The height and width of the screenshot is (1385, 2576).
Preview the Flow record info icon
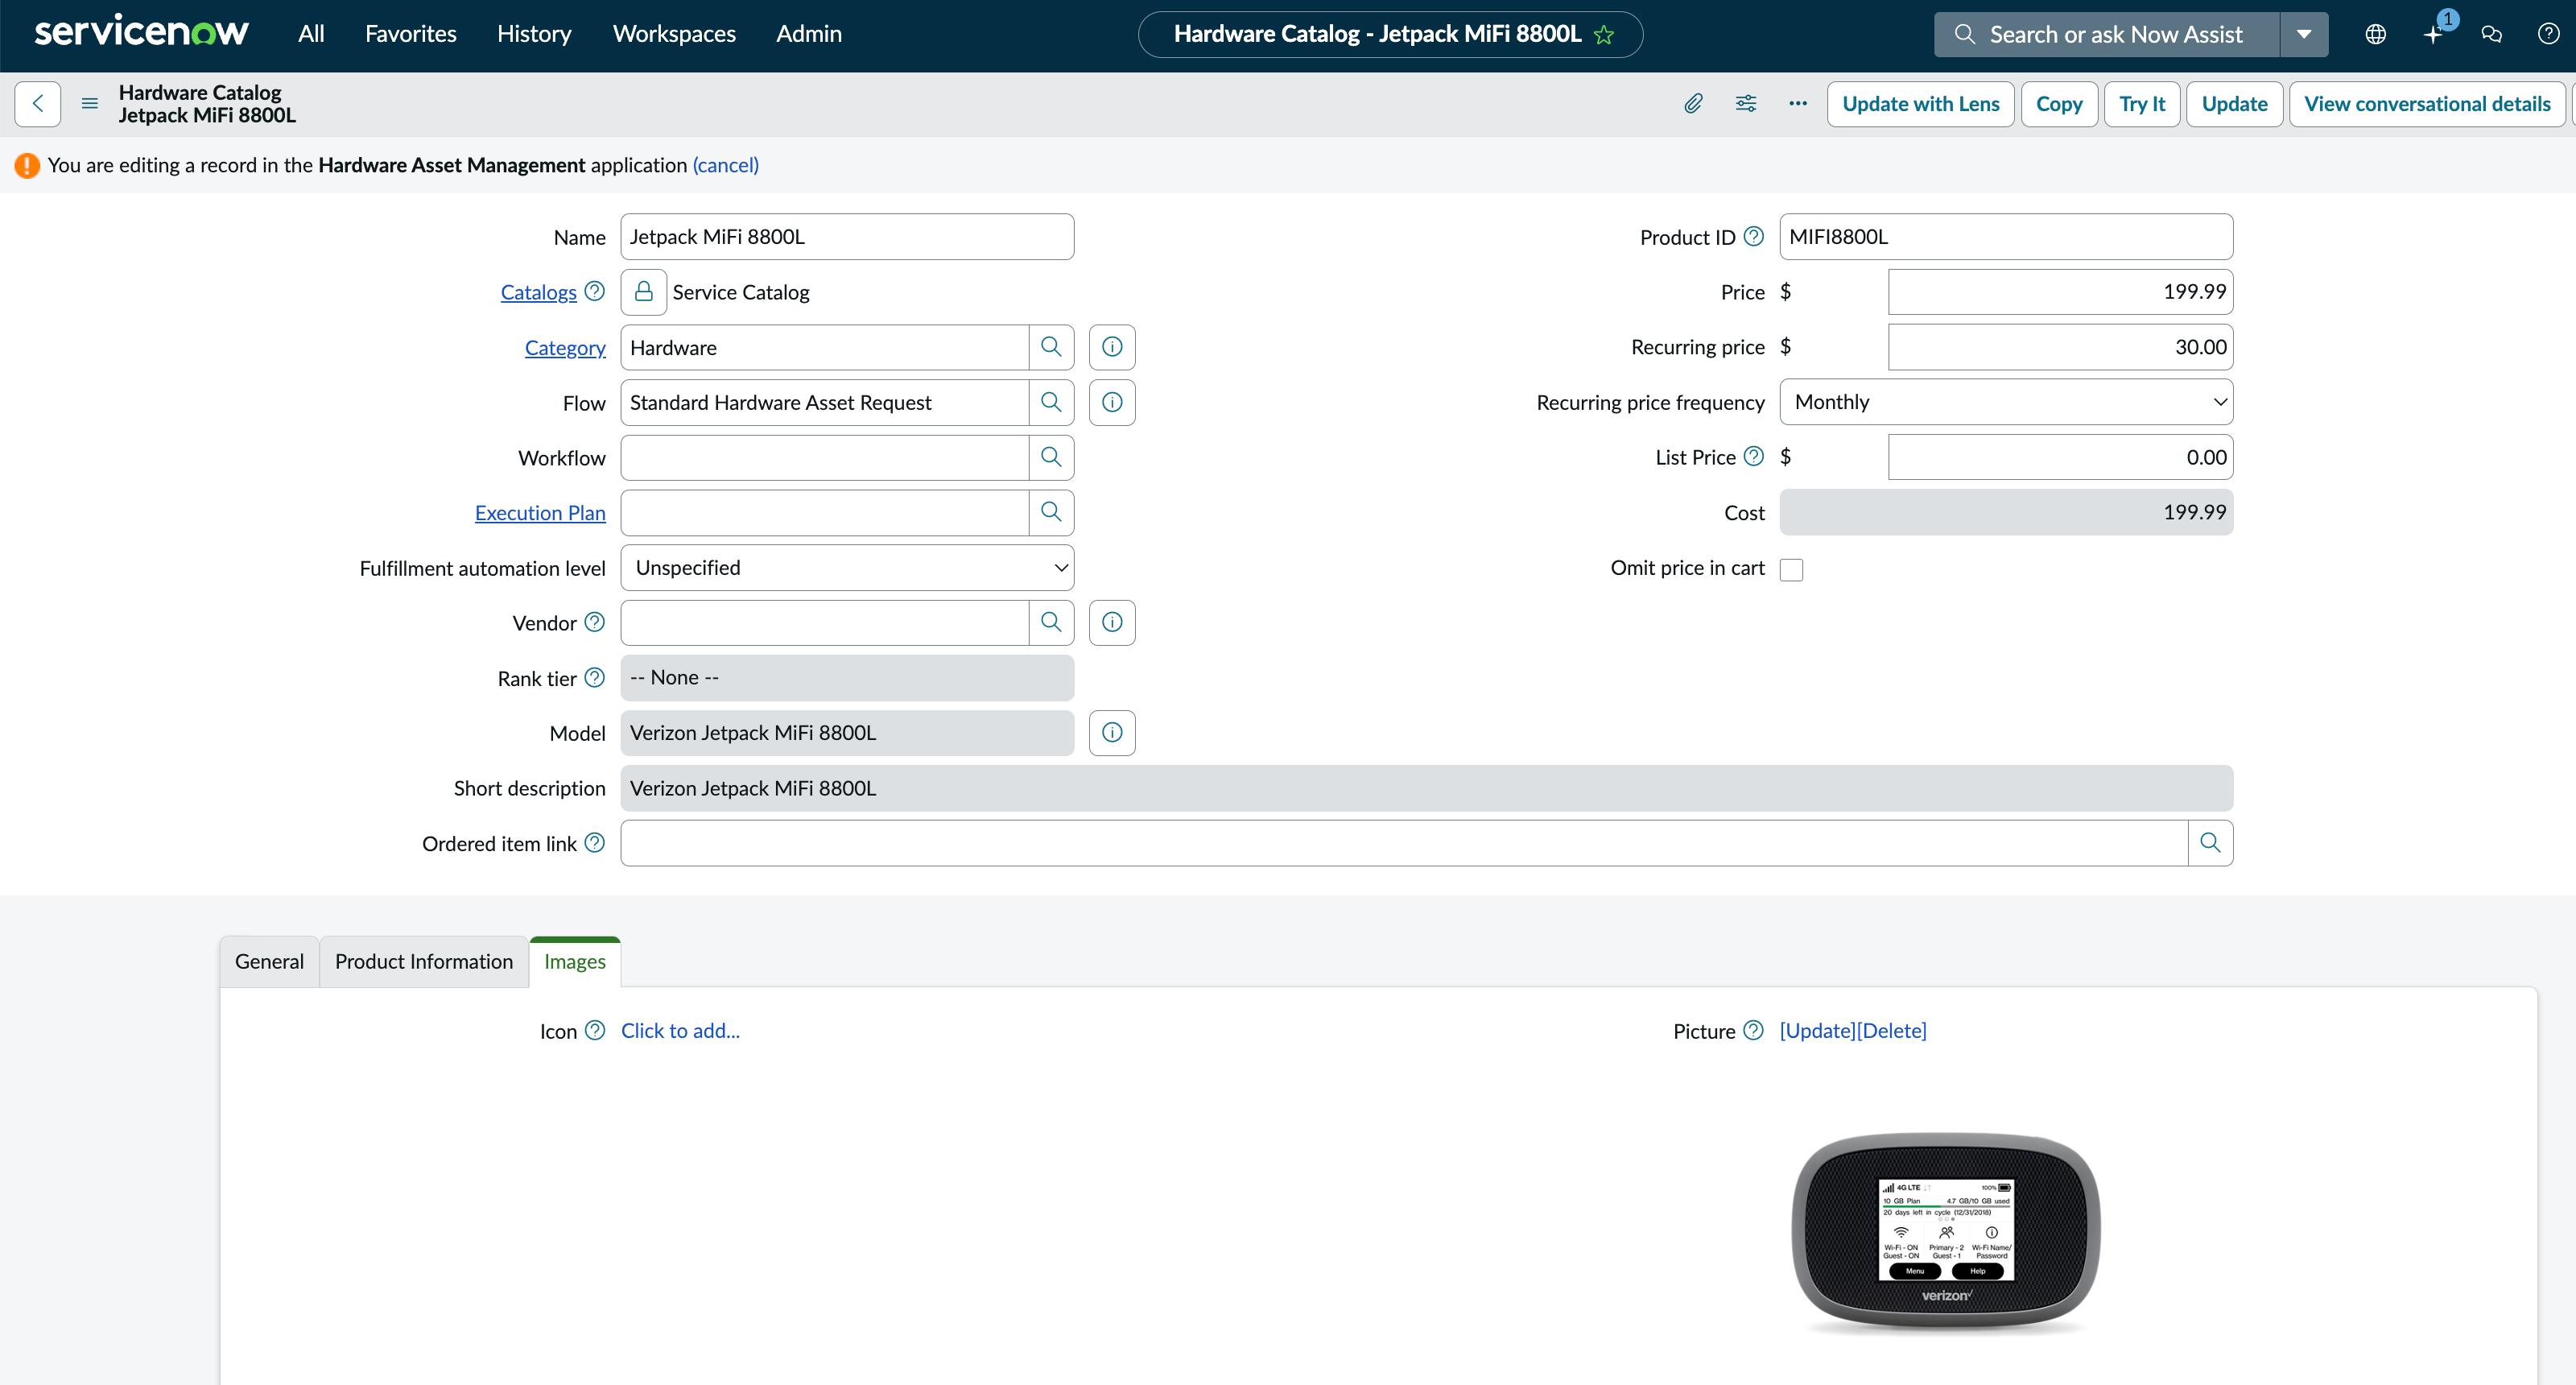coord(1112,402)
